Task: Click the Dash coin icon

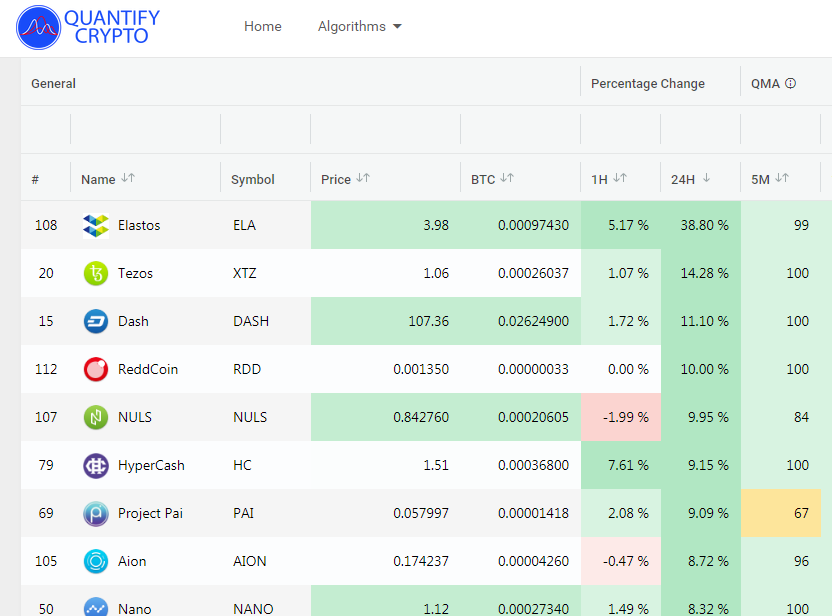Action: point(96,322)
